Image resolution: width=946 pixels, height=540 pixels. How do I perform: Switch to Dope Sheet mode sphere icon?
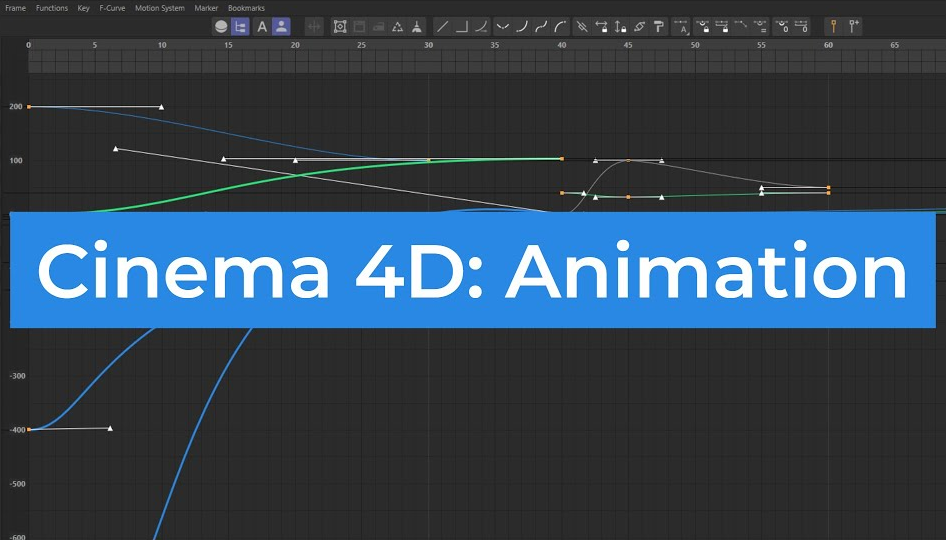point(221,27)
